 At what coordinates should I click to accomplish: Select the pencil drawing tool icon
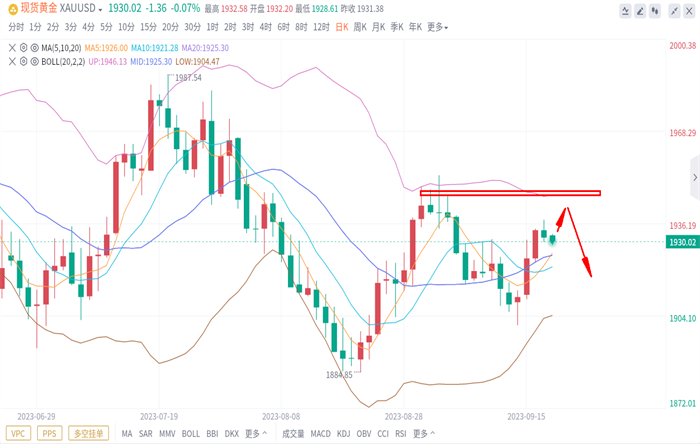640,11
